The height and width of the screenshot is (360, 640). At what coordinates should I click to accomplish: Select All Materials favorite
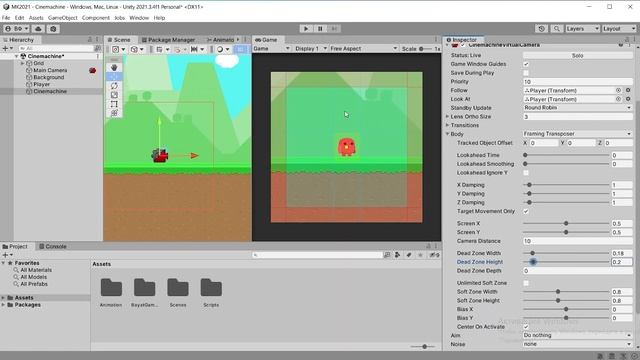coord(36,270)
